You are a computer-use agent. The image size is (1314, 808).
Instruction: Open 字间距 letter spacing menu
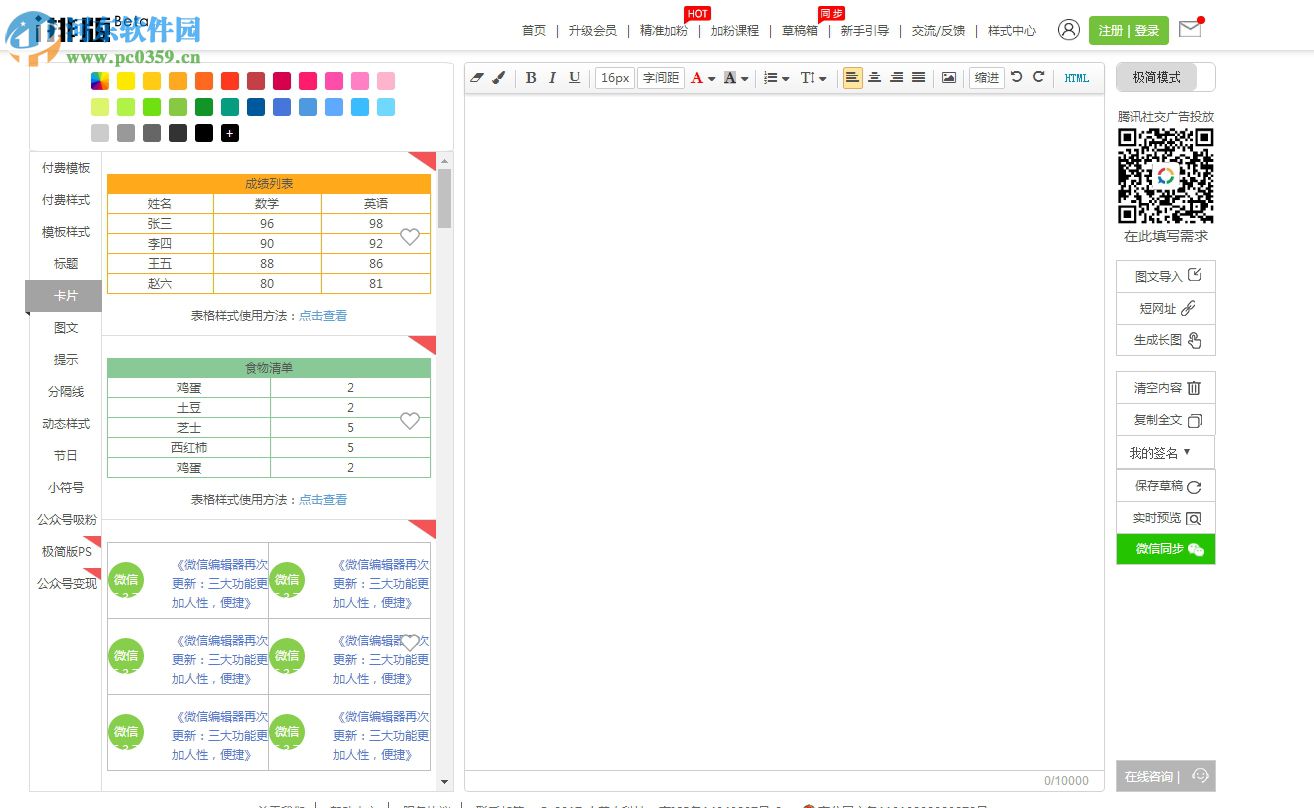661,78
